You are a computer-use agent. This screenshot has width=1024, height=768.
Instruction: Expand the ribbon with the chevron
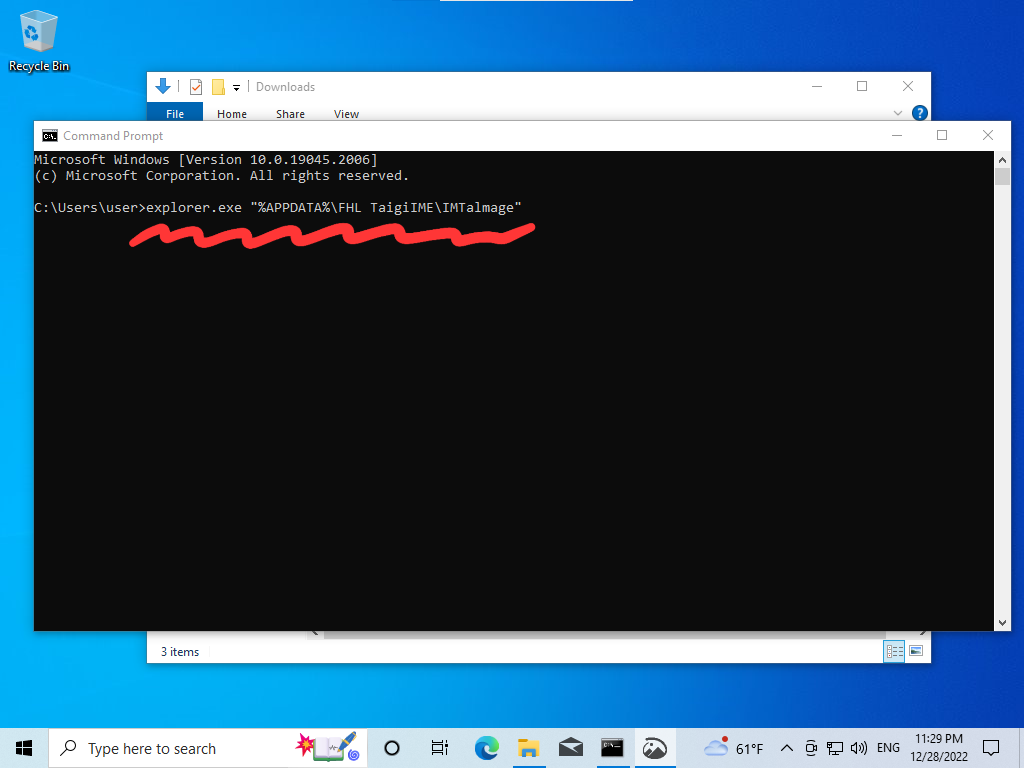click(x=898, y=113)
